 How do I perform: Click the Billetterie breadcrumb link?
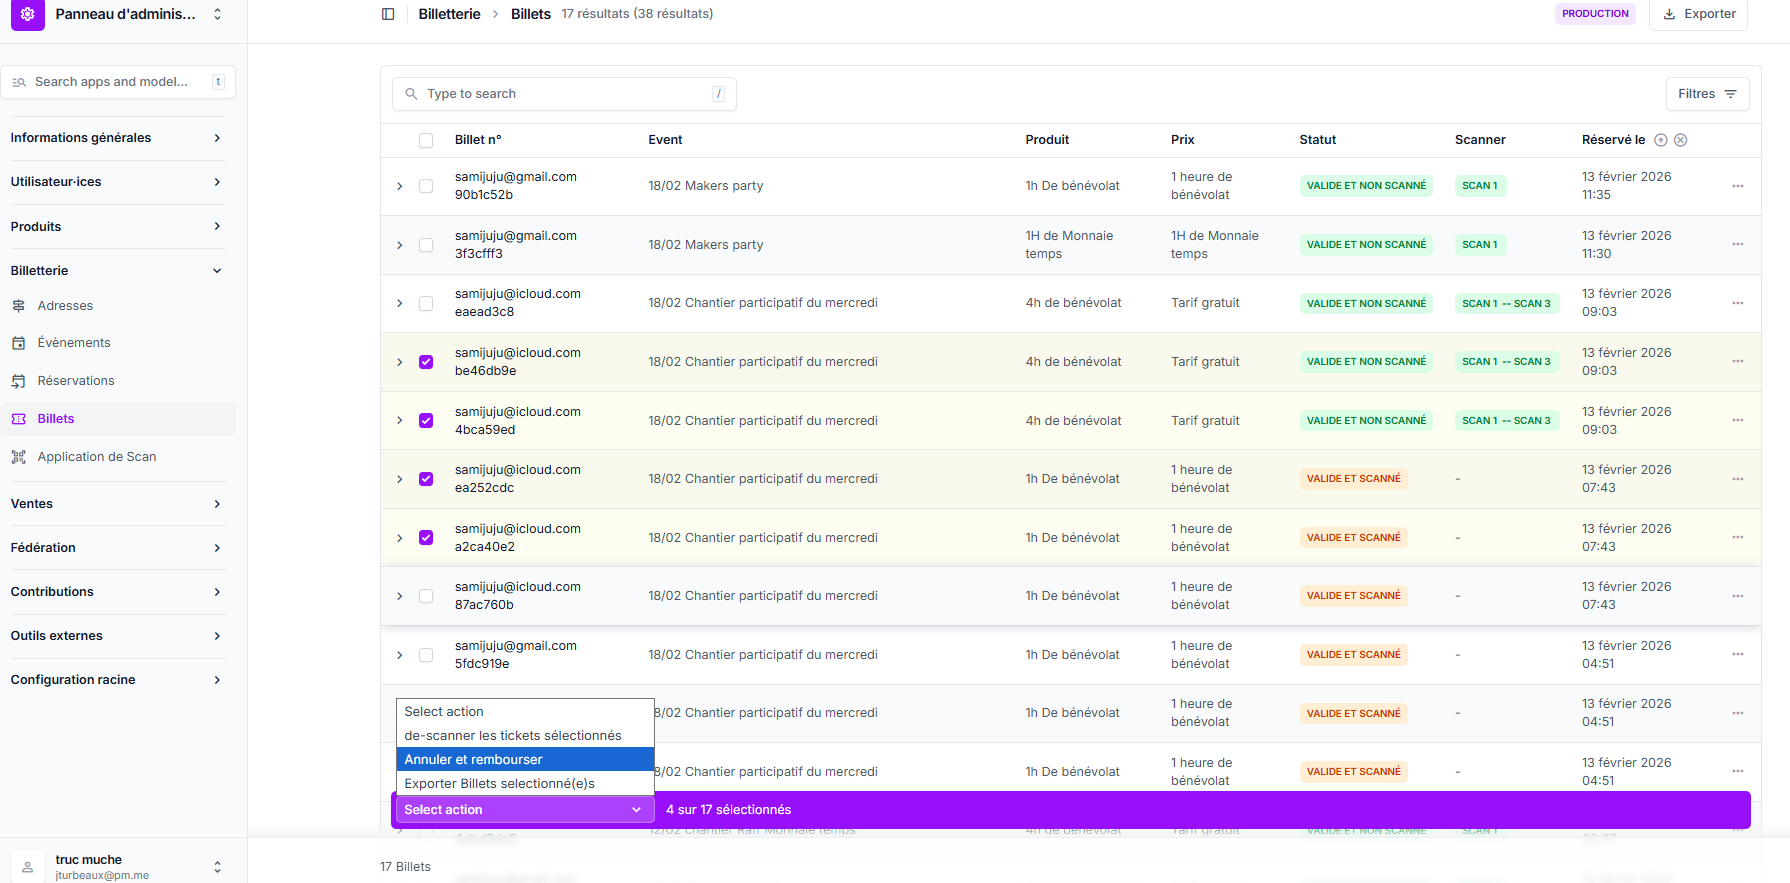(x=449, y=14)
